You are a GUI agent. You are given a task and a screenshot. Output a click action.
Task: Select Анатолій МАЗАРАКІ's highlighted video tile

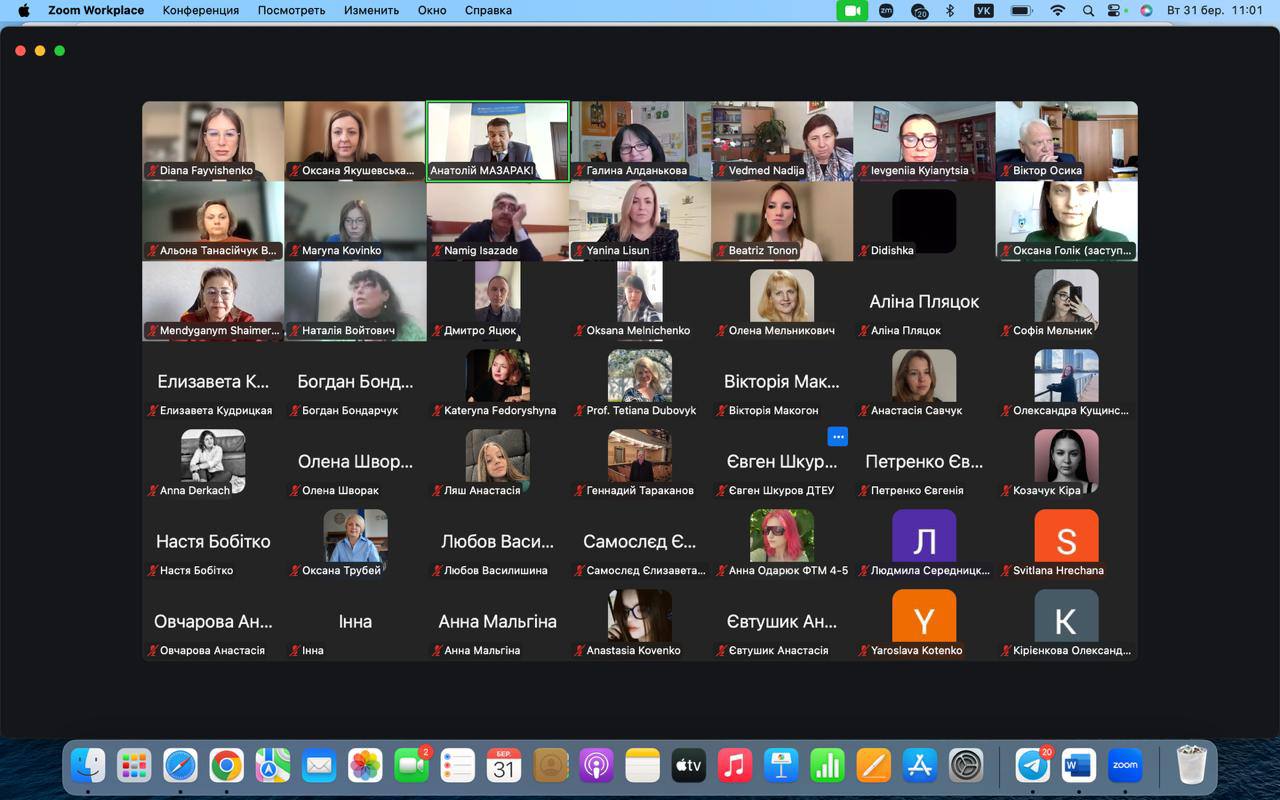tap(498, 140)
